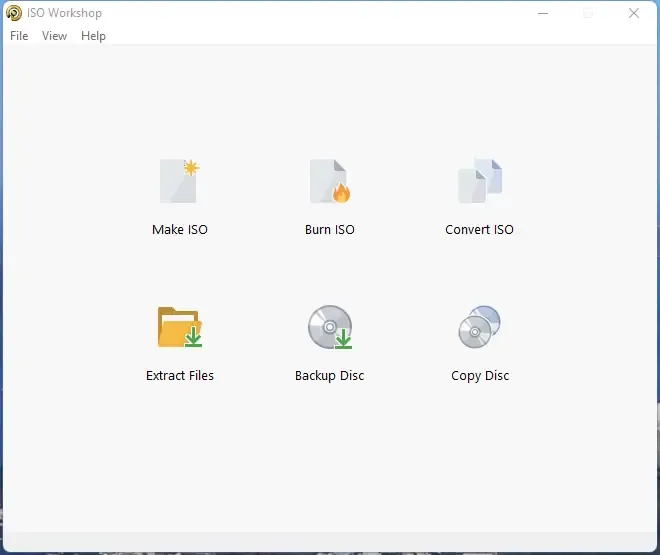Click the Make ISO icon
The height and width of the screenshot is (555, 660).
[x=180, y=181]
